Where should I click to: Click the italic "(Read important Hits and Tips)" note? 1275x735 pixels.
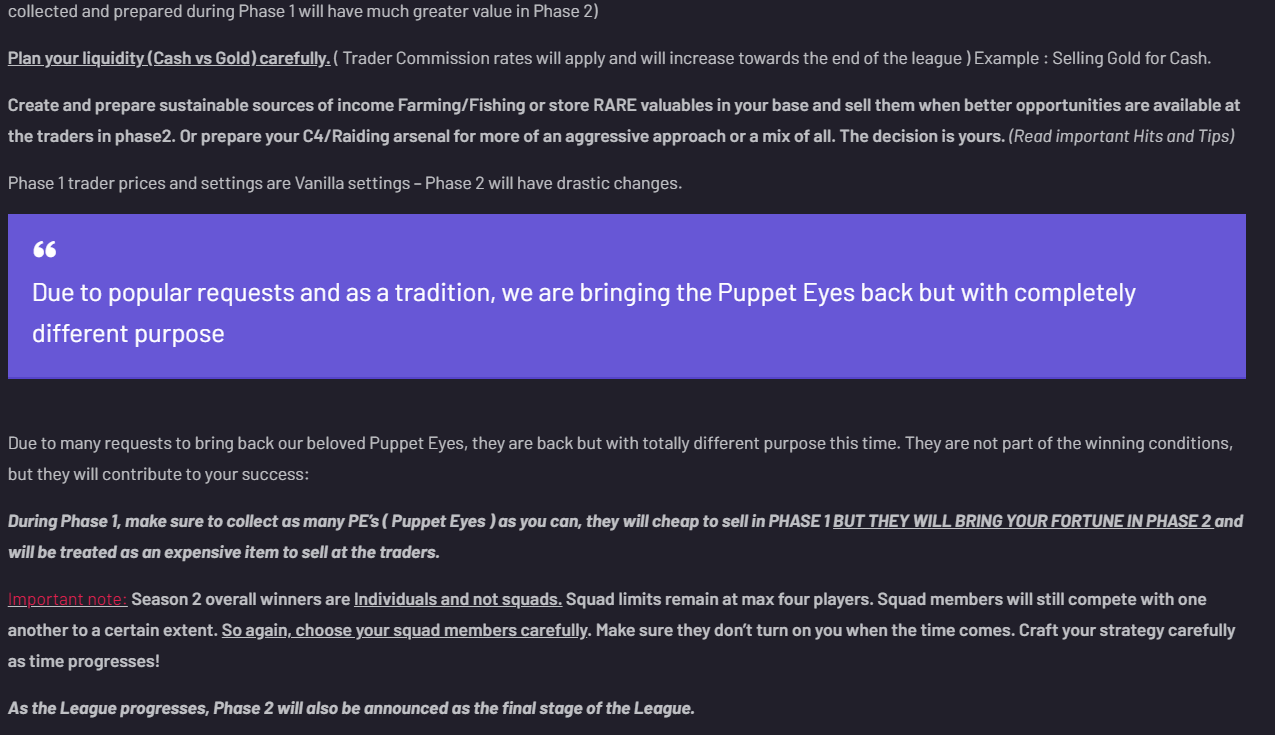pos(1121,136)
